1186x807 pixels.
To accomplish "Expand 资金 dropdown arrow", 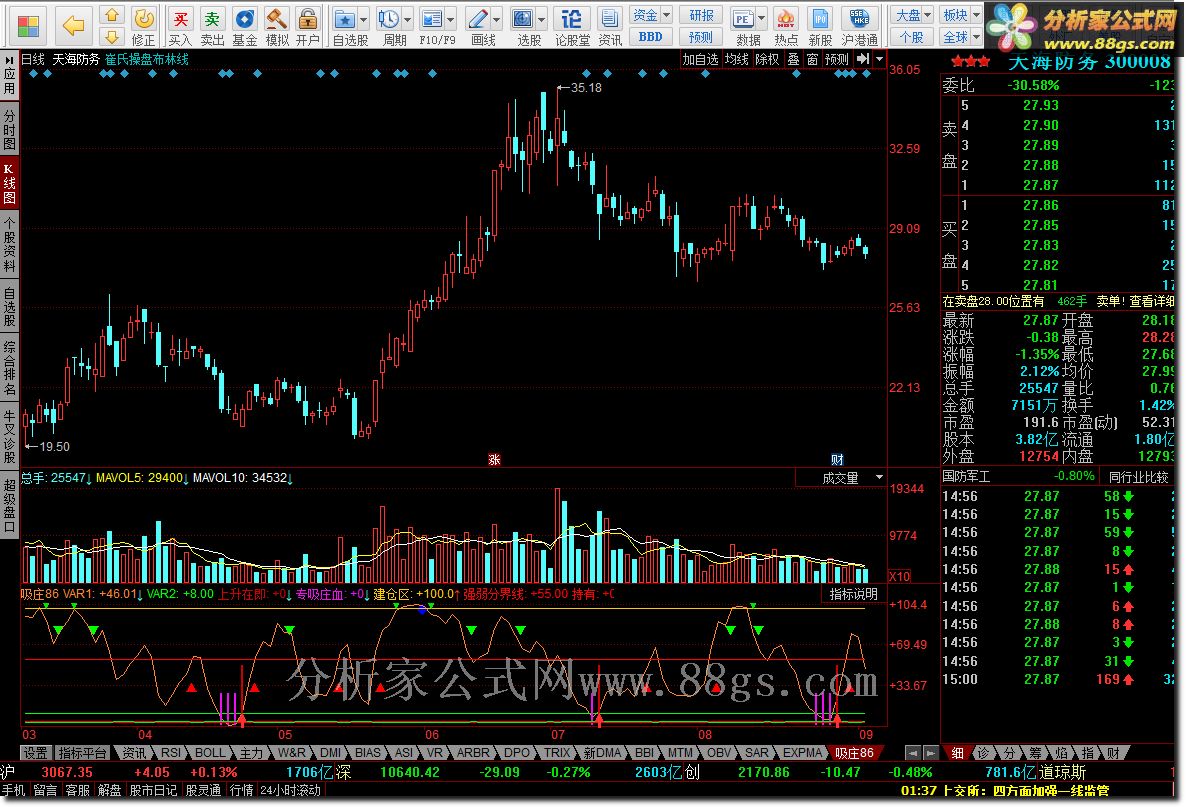I will click(666, 15).
